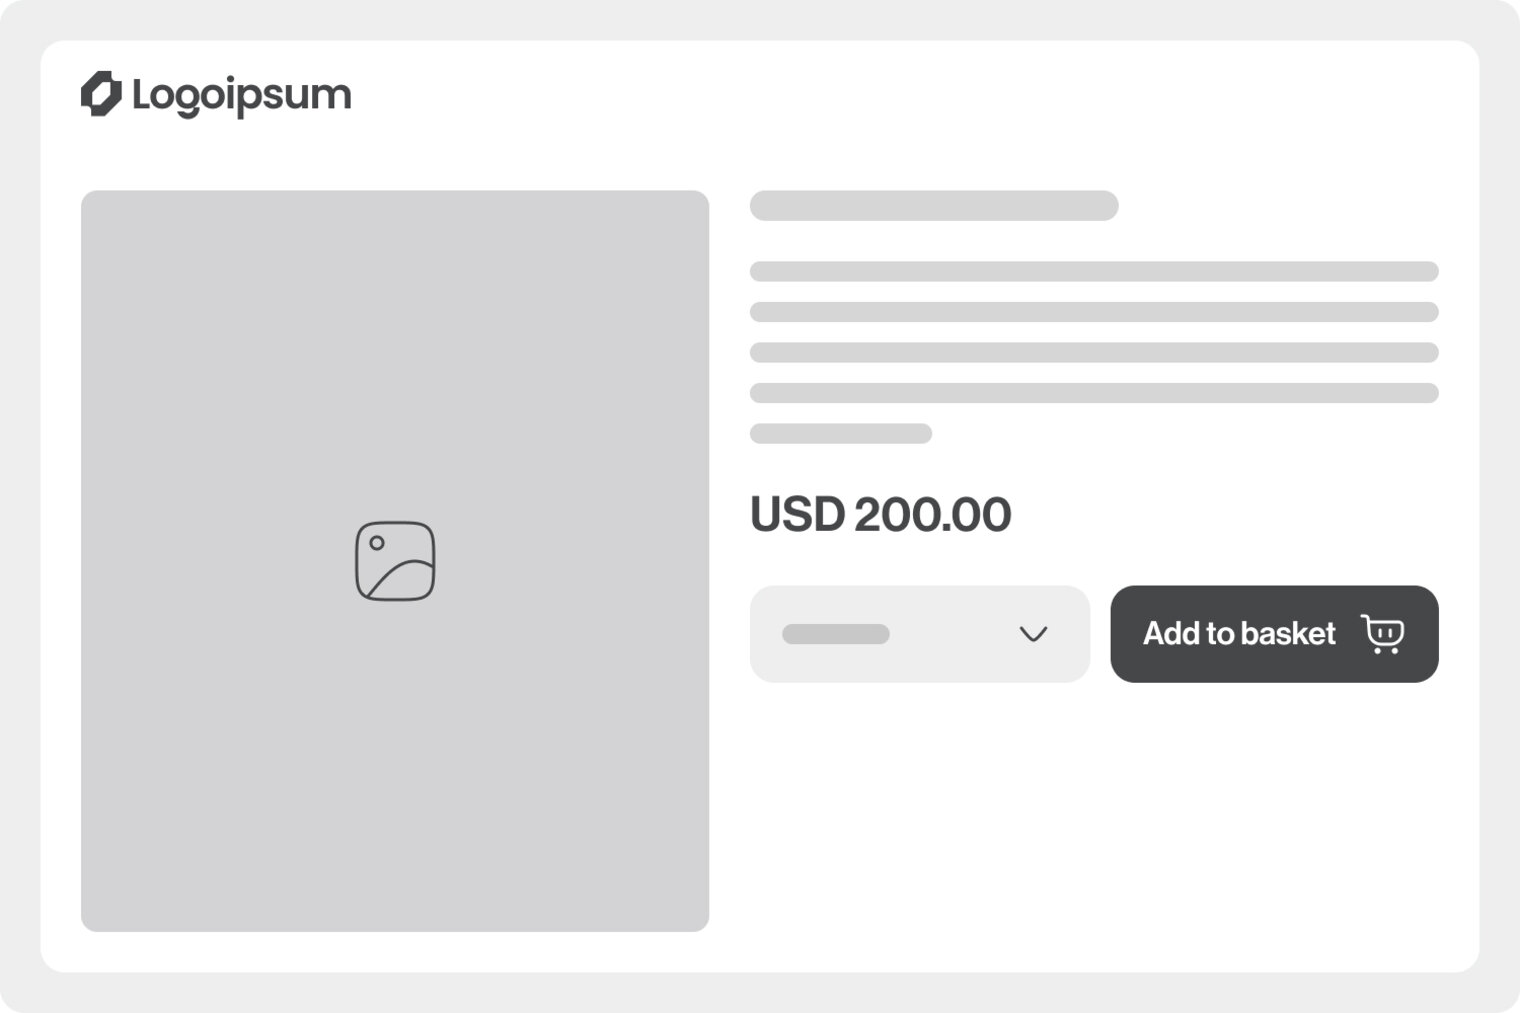This screenshot has width=1520, height=1013.
Task: Click the short last description line
Action: [841, 433]
